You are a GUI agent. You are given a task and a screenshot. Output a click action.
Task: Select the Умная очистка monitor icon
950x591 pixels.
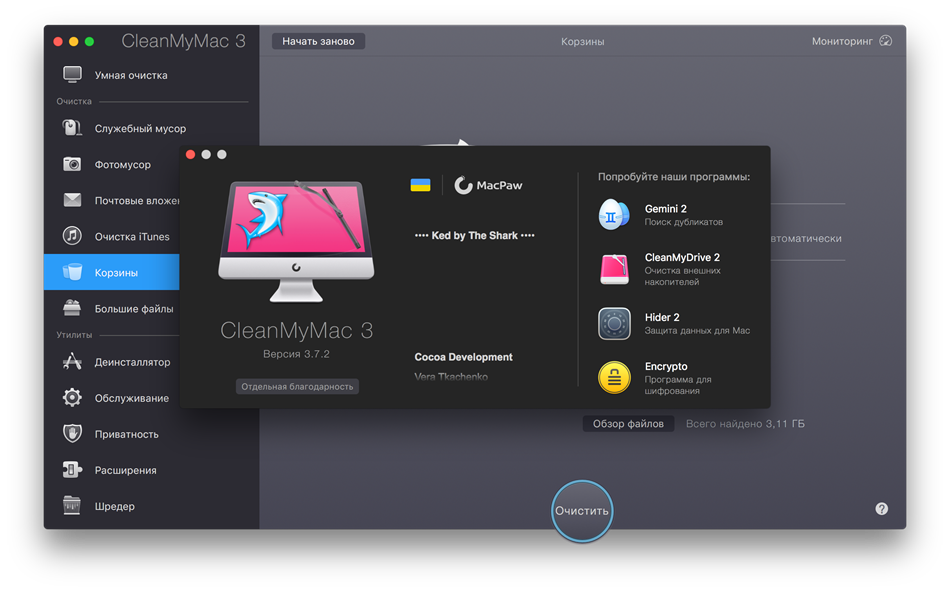(73, 75)
